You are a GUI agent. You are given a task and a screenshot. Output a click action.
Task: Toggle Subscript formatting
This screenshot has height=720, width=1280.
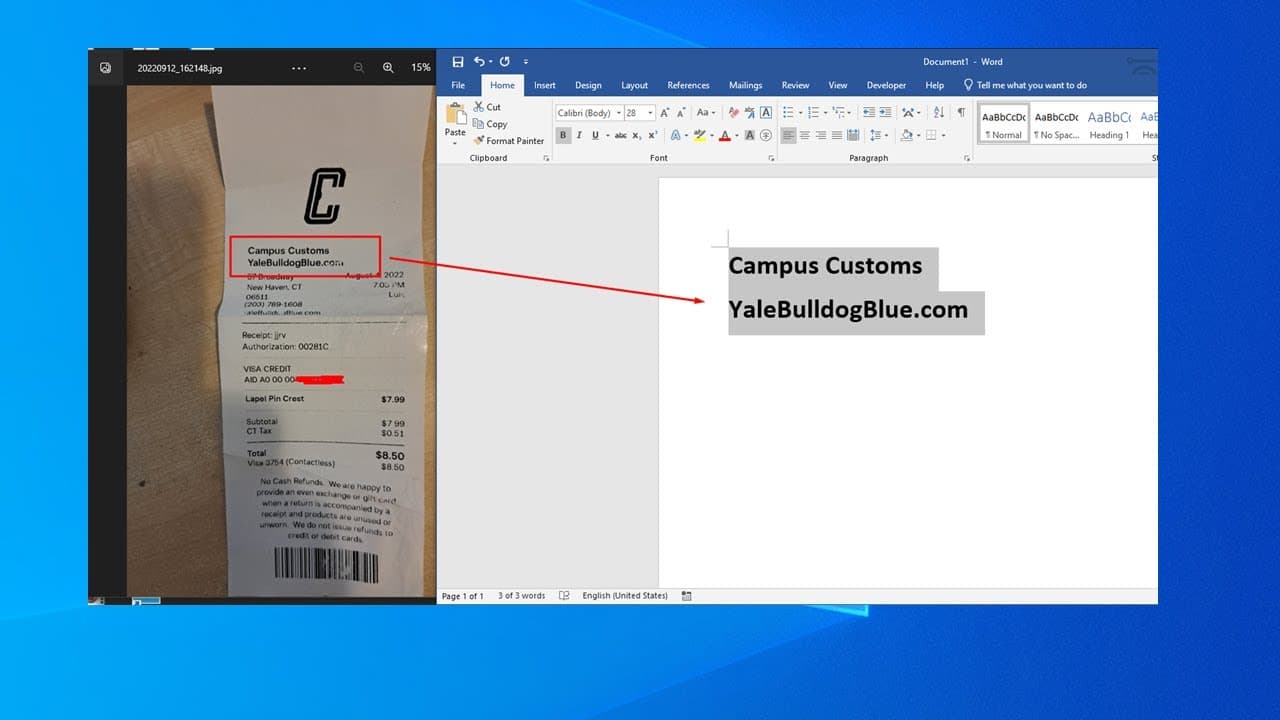[x=637, y=135]
